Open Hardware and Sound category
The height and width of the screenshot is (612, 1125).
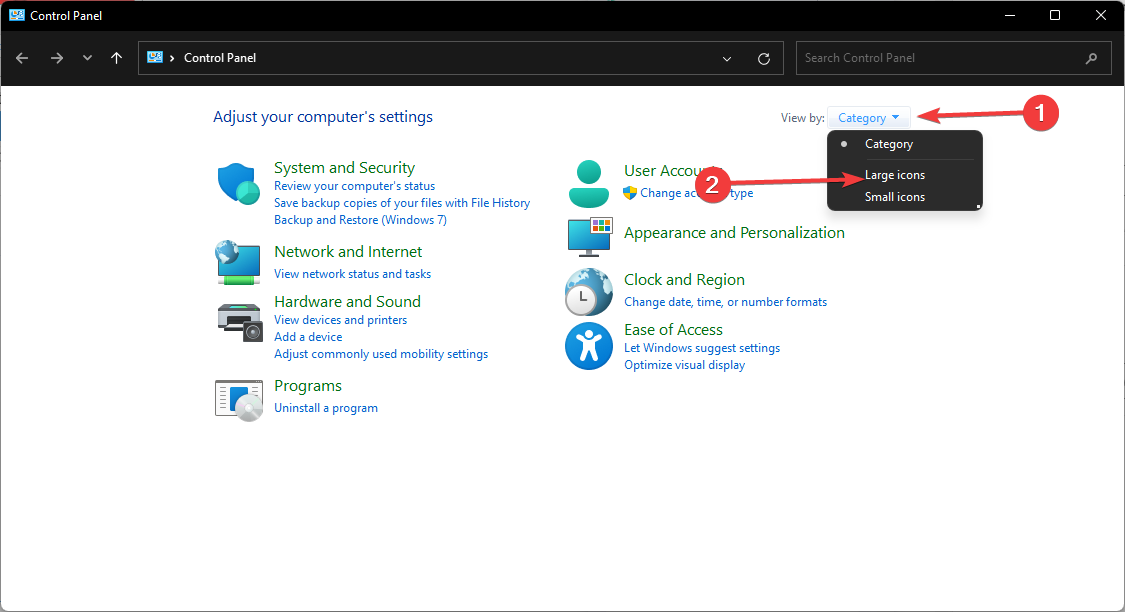pos(347,302)
